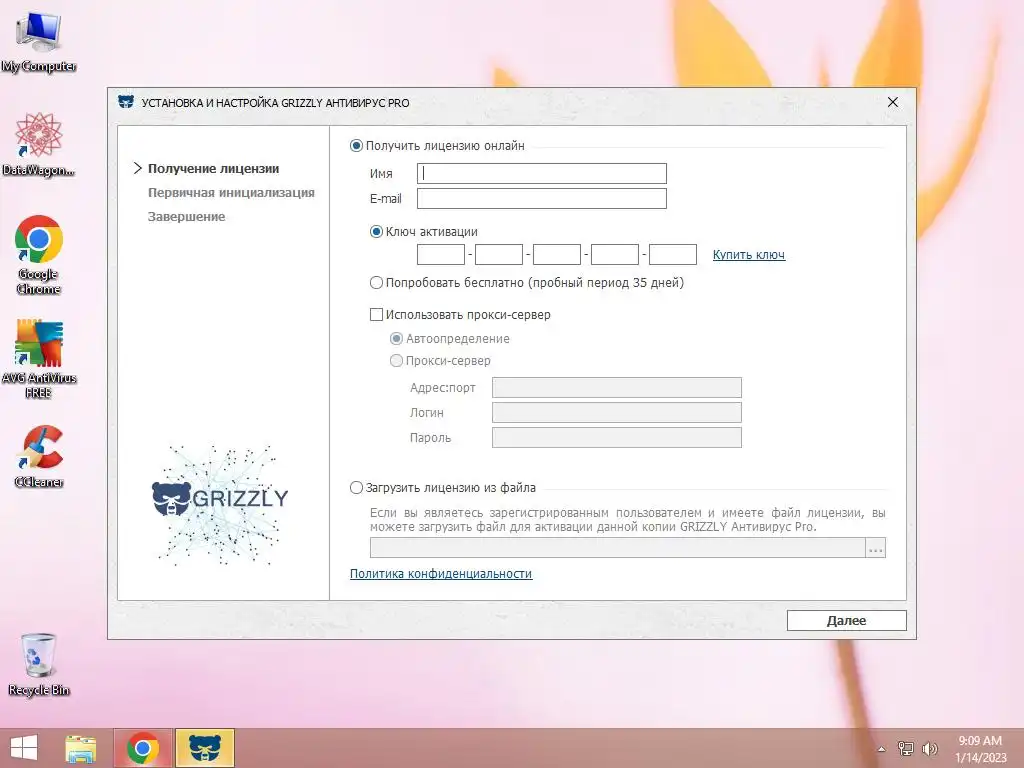Choose 'Загрузить лицензию из файла' radio option
This screenshot has width=1024, height=768.
(356, 488)
